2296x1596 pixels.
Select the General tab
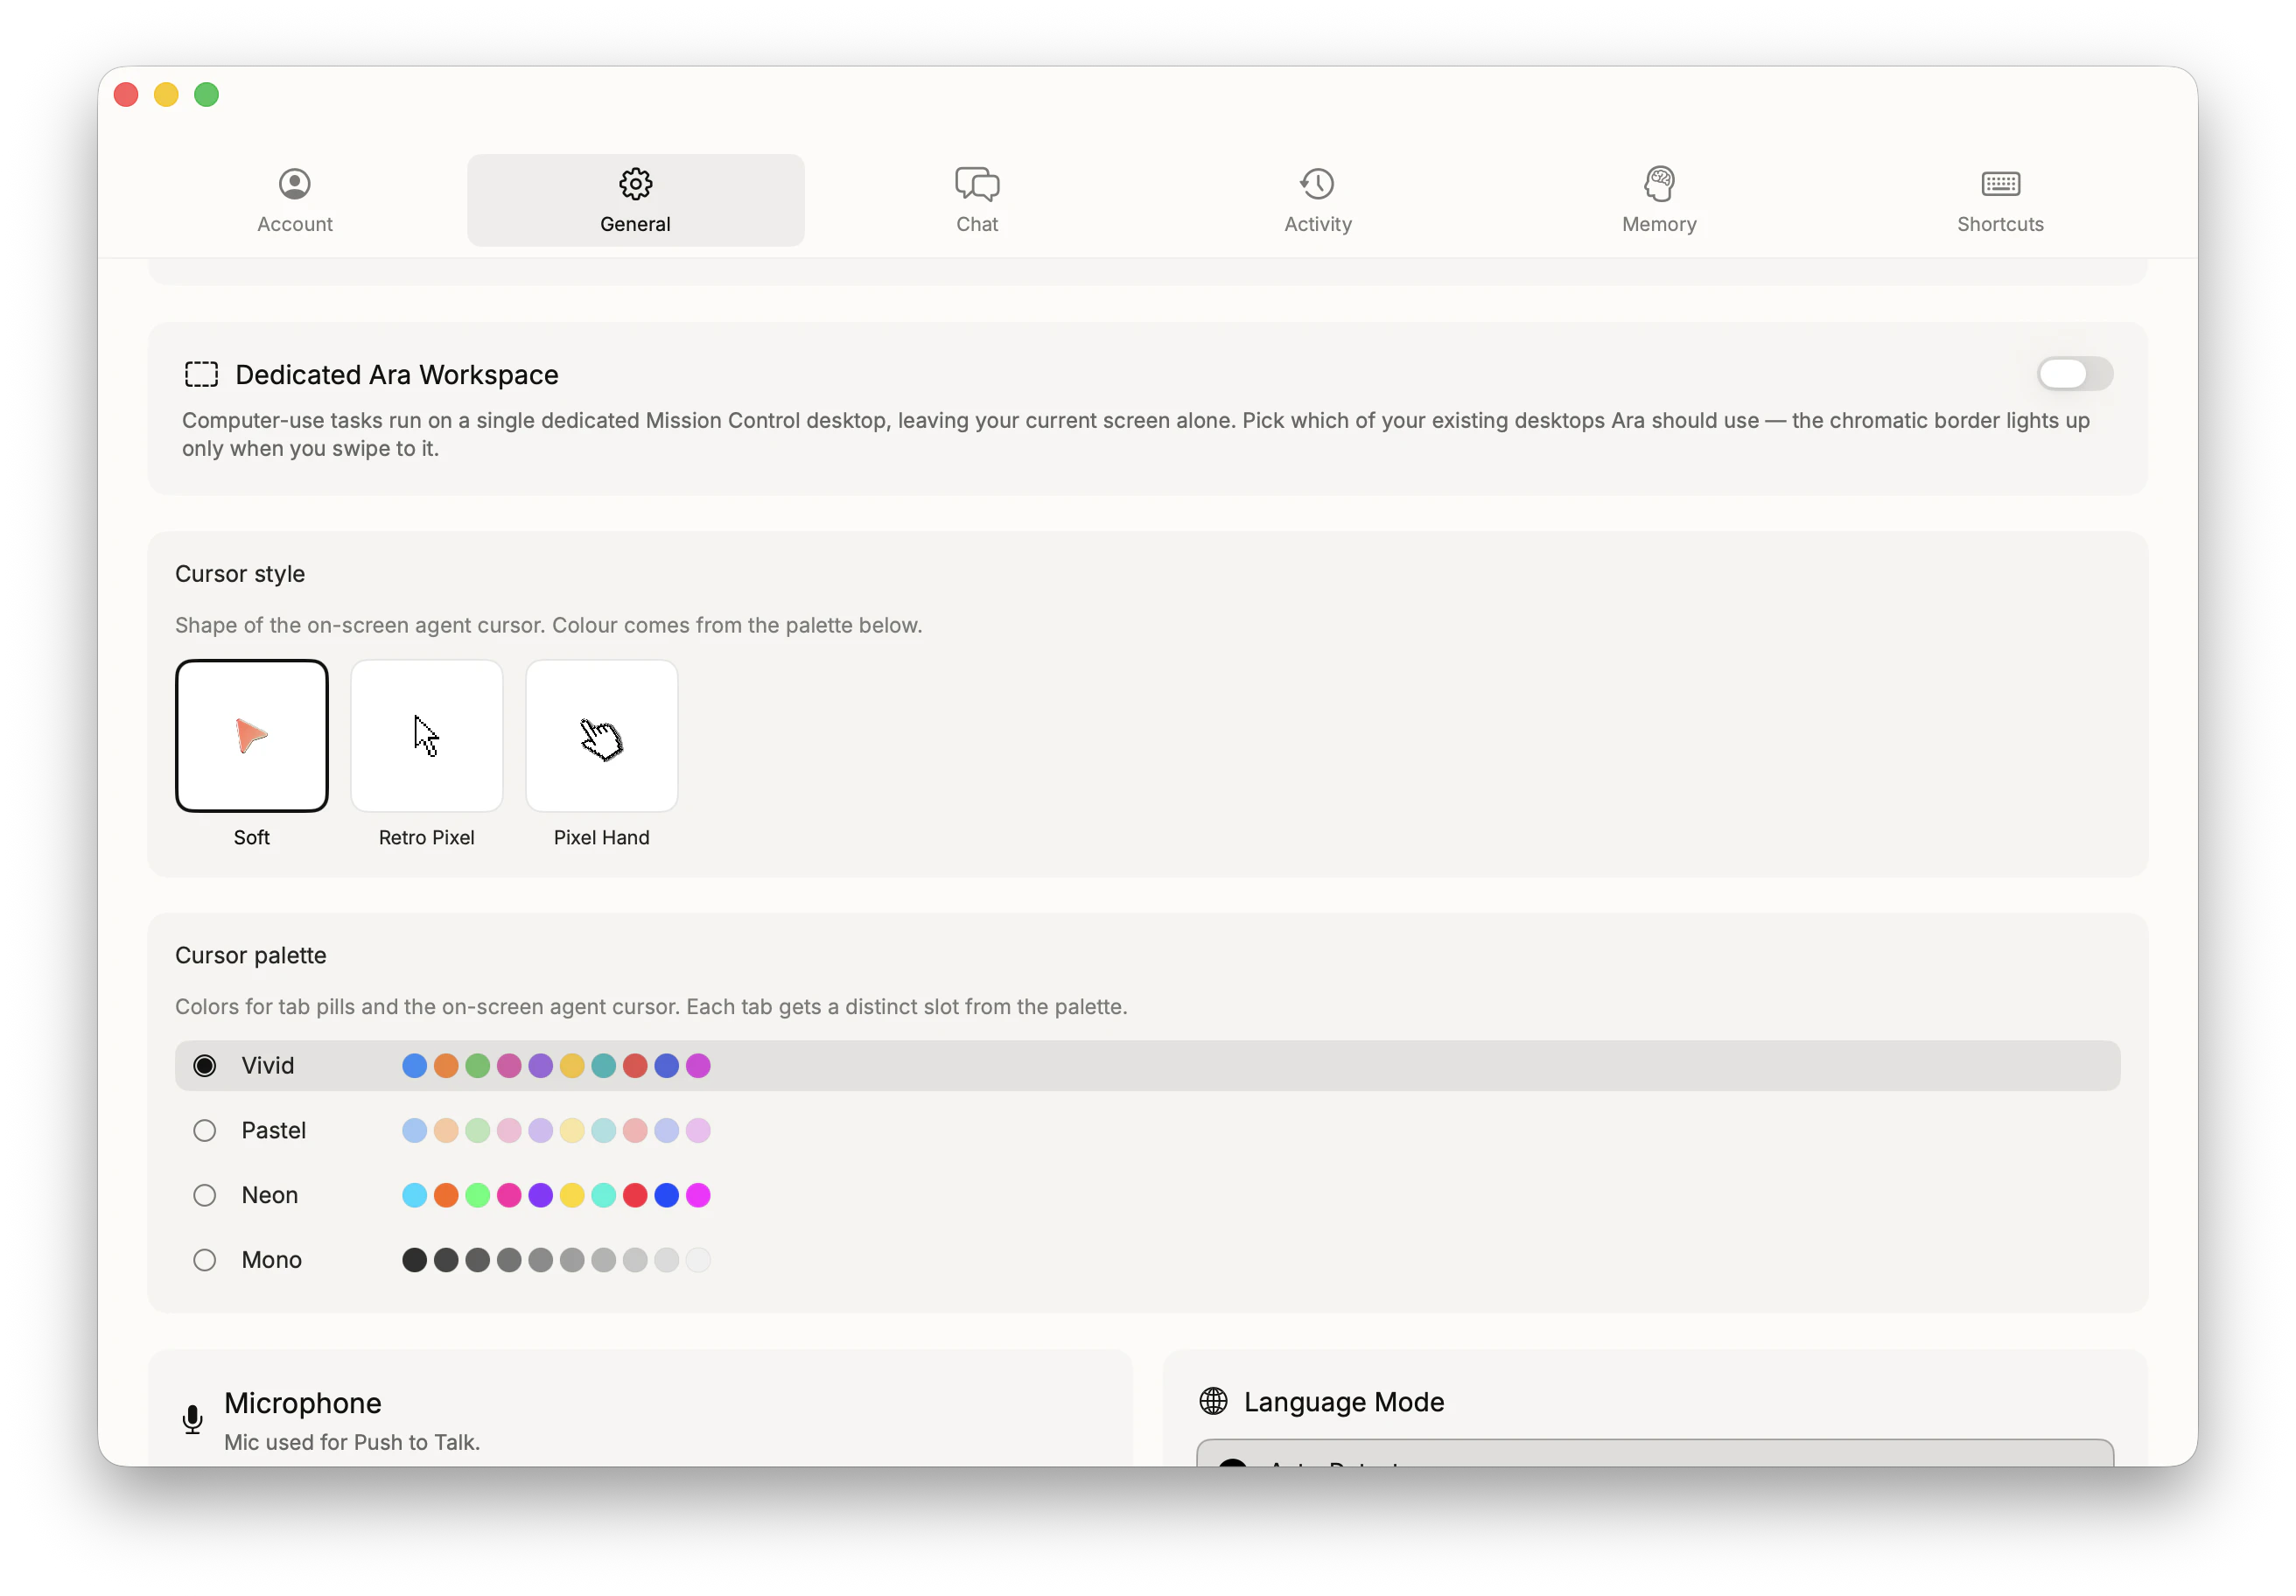click(x=635, y=200)
